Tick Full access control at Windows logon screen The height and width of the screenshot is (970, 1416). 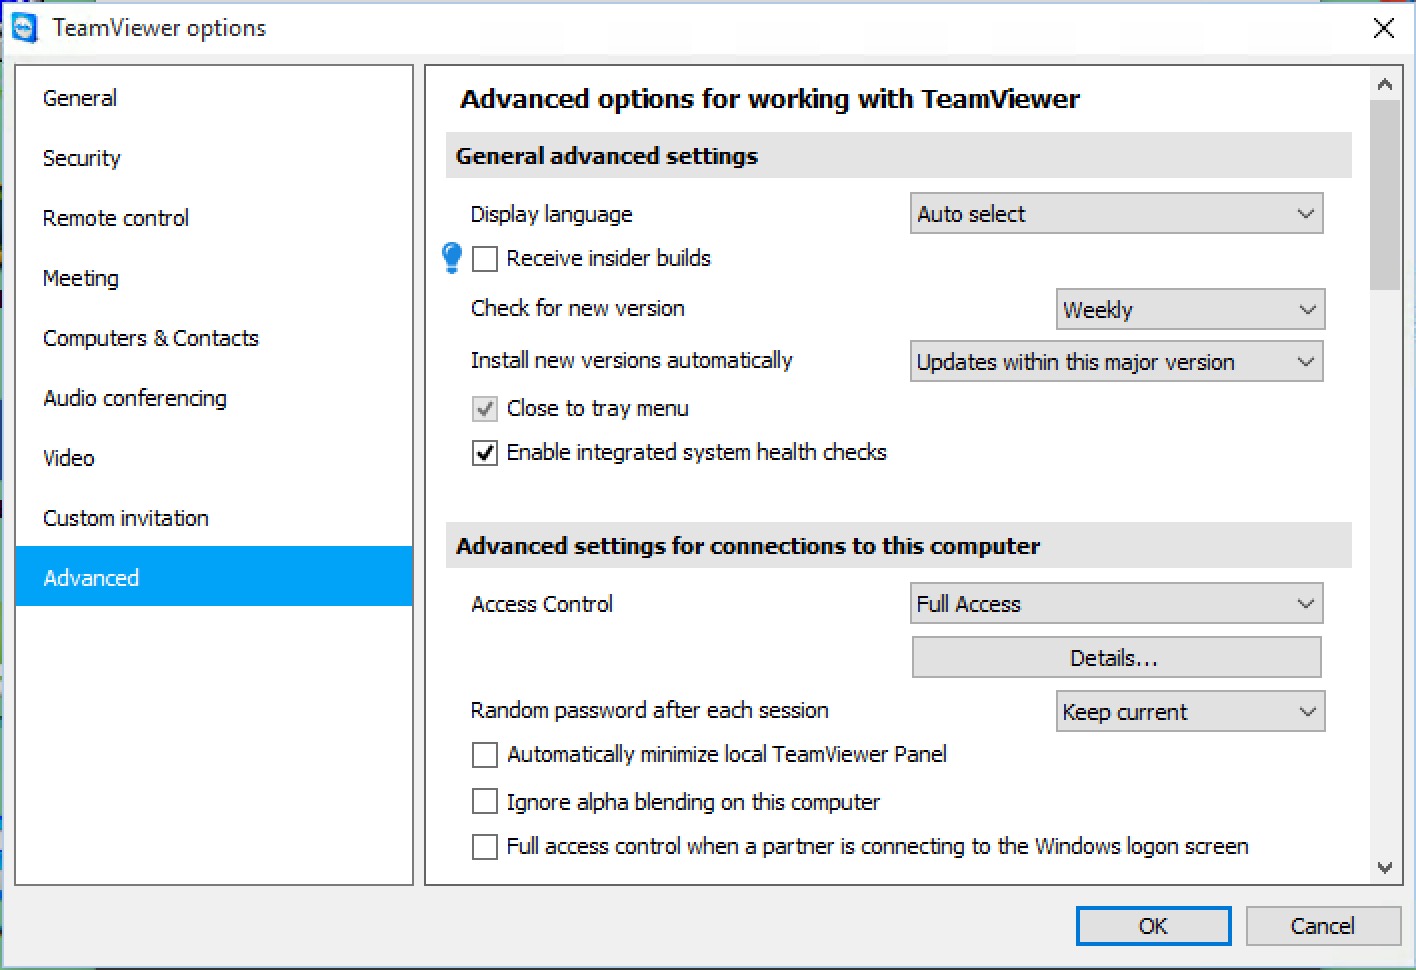click(x=485, y=847)
